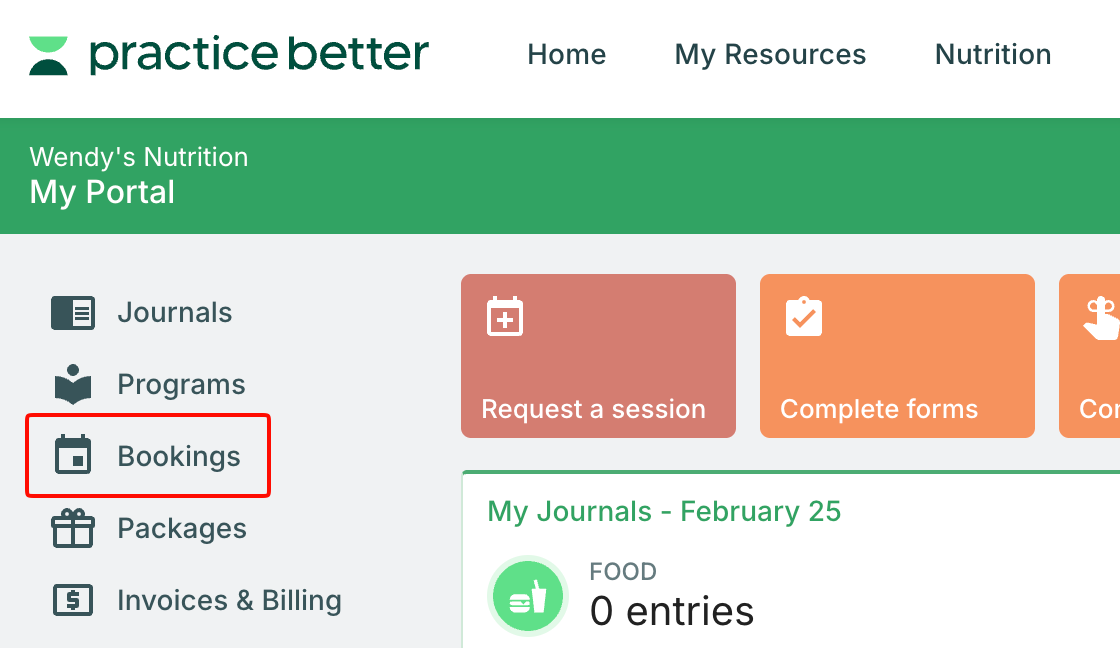Open the Packages text link in the sidebar
This screenshot has height=648, width=1120.
click(x=182, y=528)
